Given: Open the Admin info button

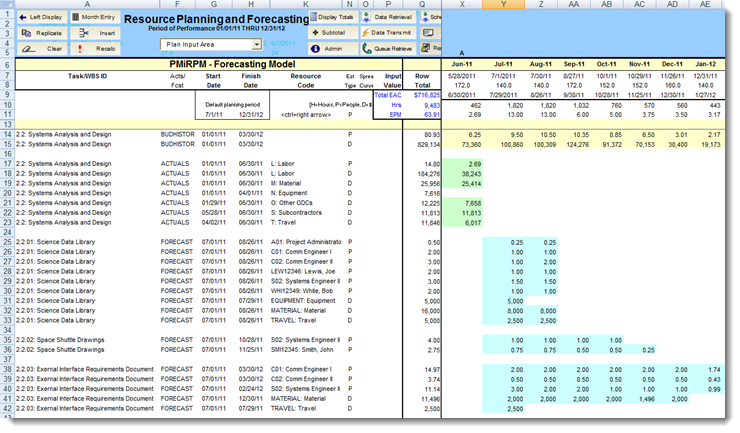Looking at the screenshot, I should coord(333,49).
